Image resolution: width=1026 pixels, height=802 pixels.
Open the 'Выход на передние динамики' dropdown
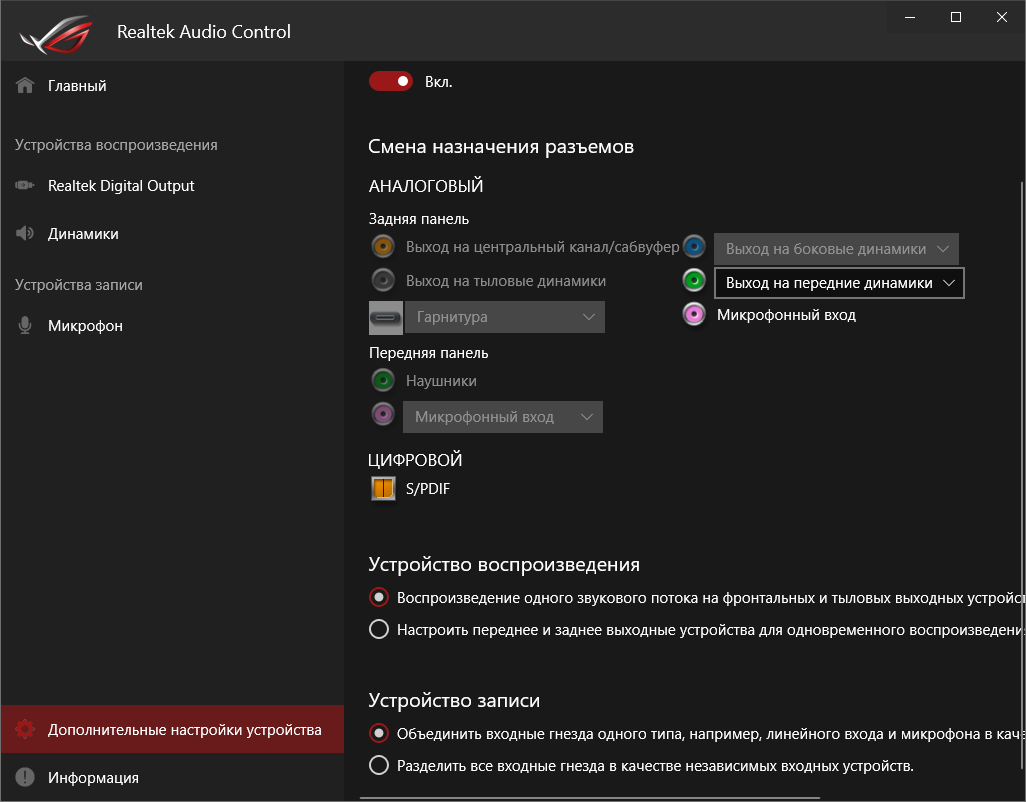coord(839,283)
